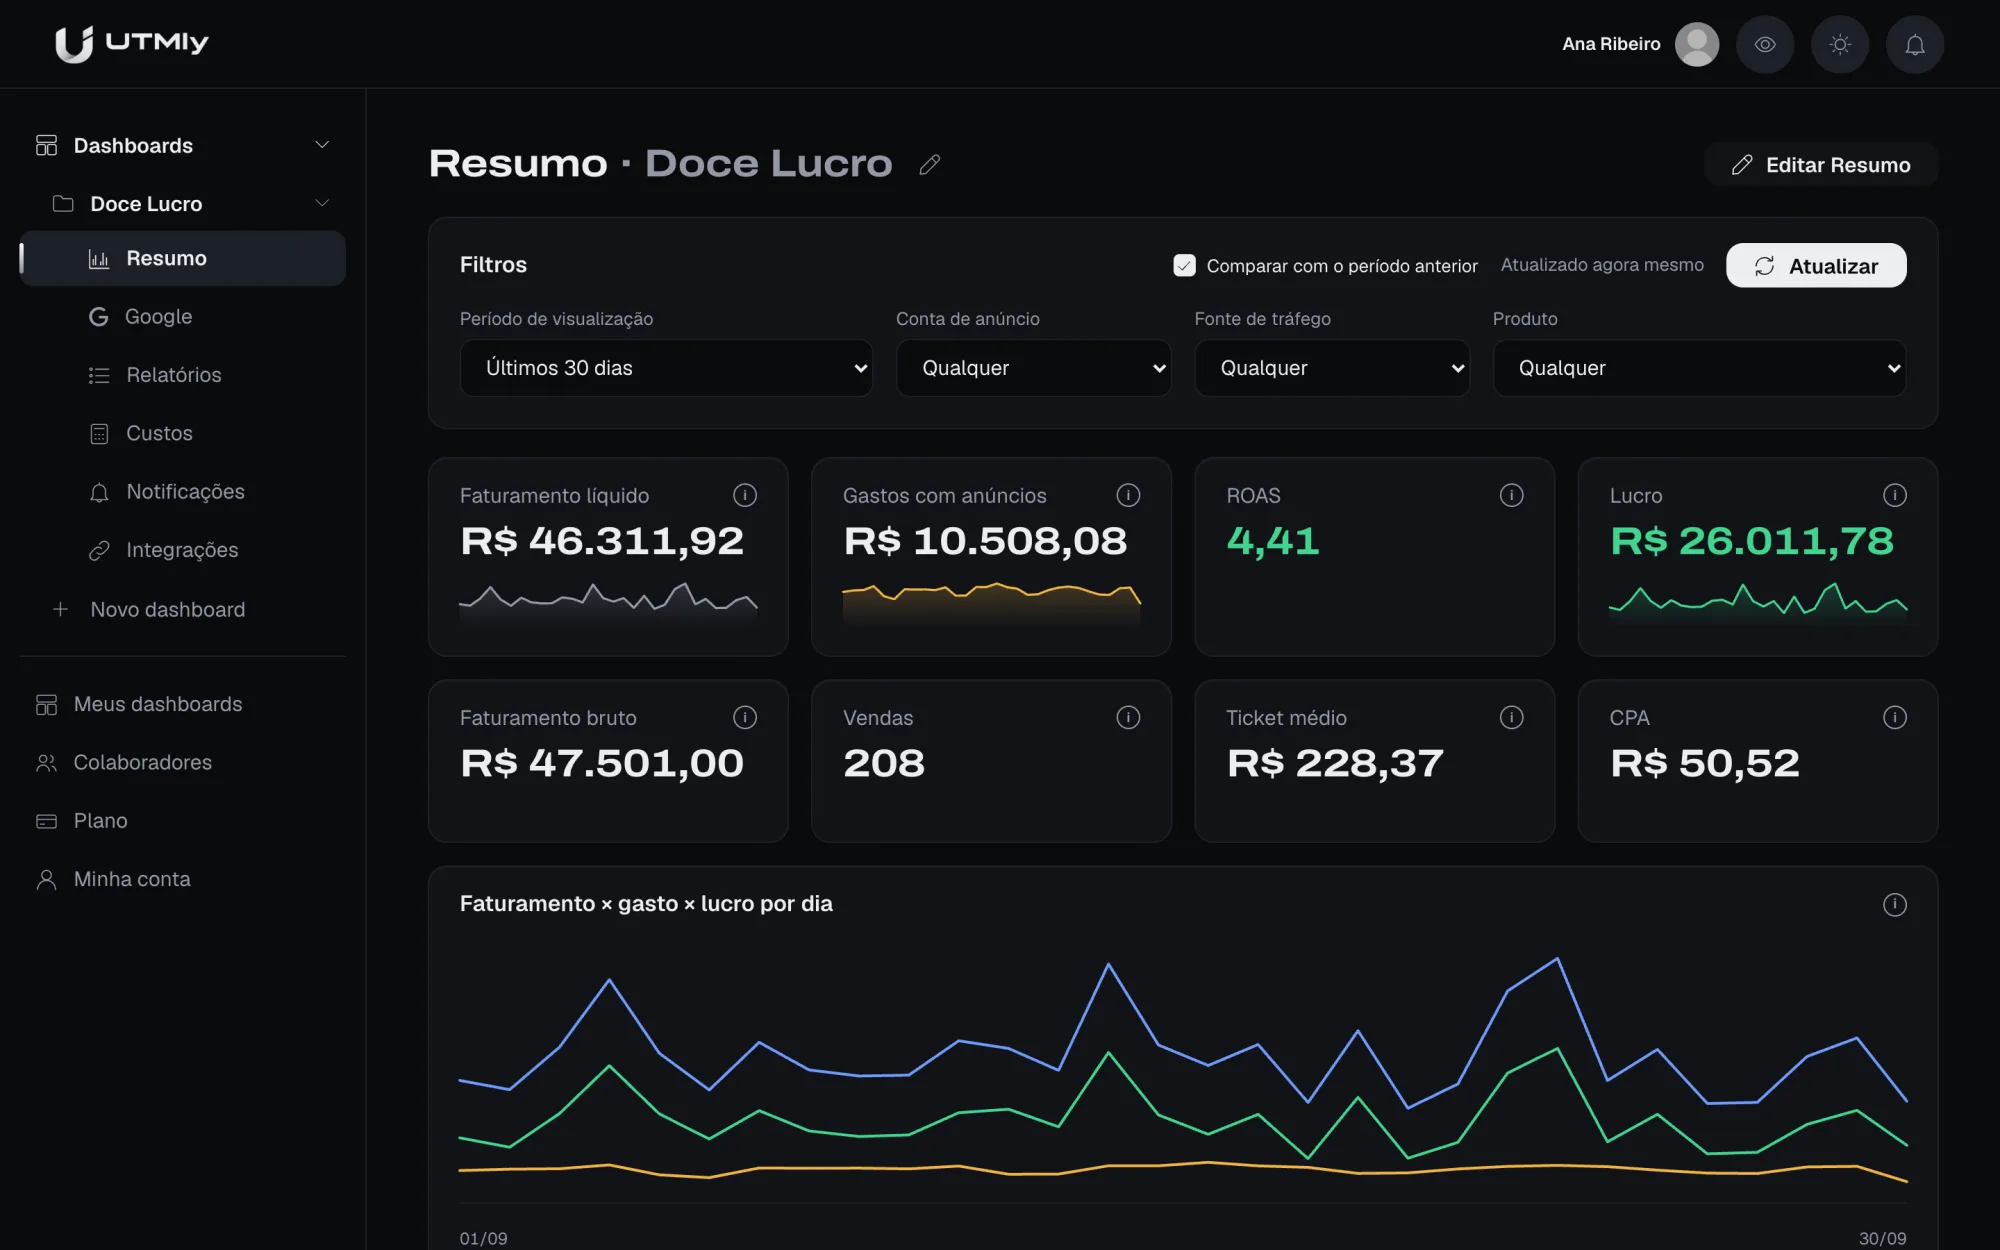Click info icon on Lucro card
The width and height of the screenshot is (2000, 1250).
(x=1894, y=495)
